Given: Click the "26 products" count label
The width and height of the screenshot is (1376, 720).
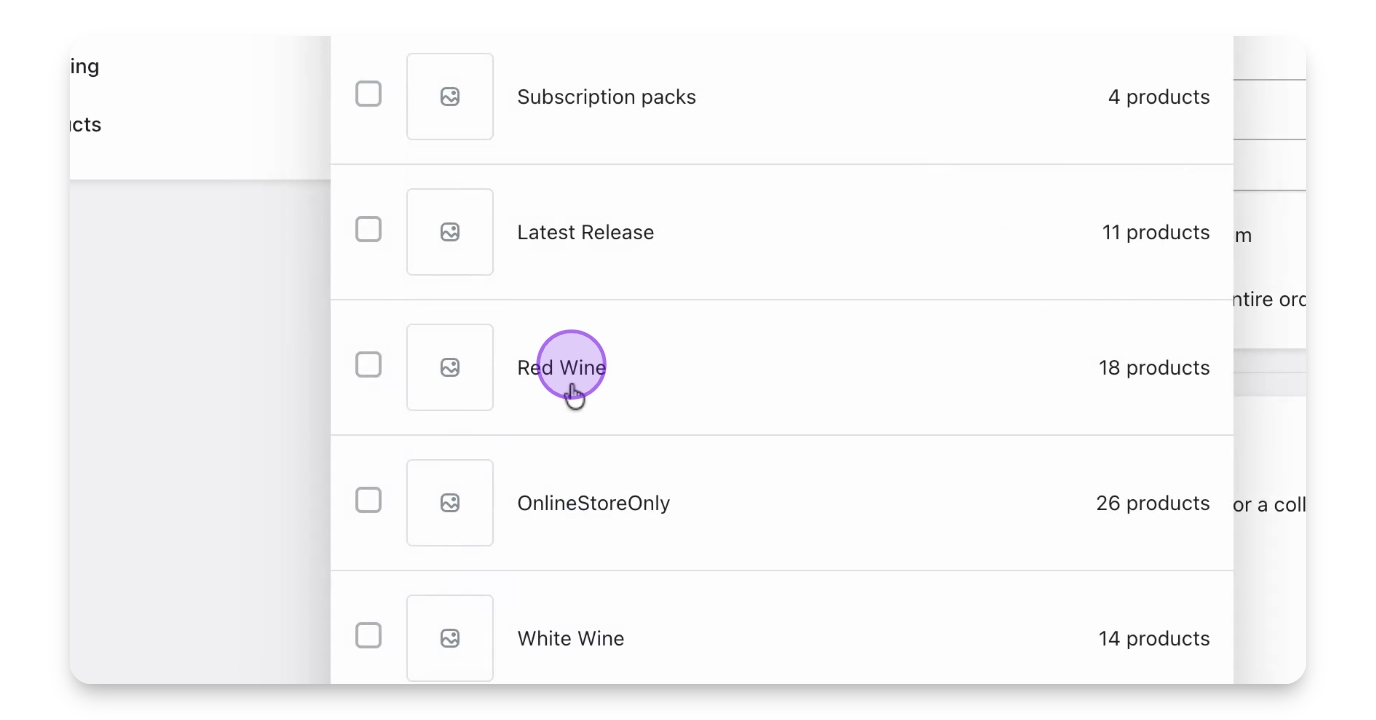Looking at the screenshot, I should click(1152, 503).
